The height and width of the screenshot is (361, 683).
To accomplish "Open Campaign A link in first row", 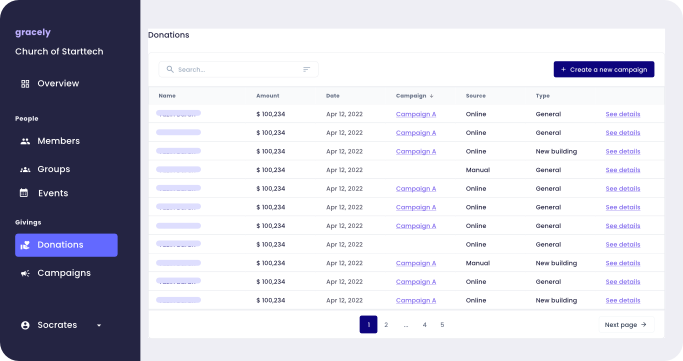I will [x=416, y=114].
